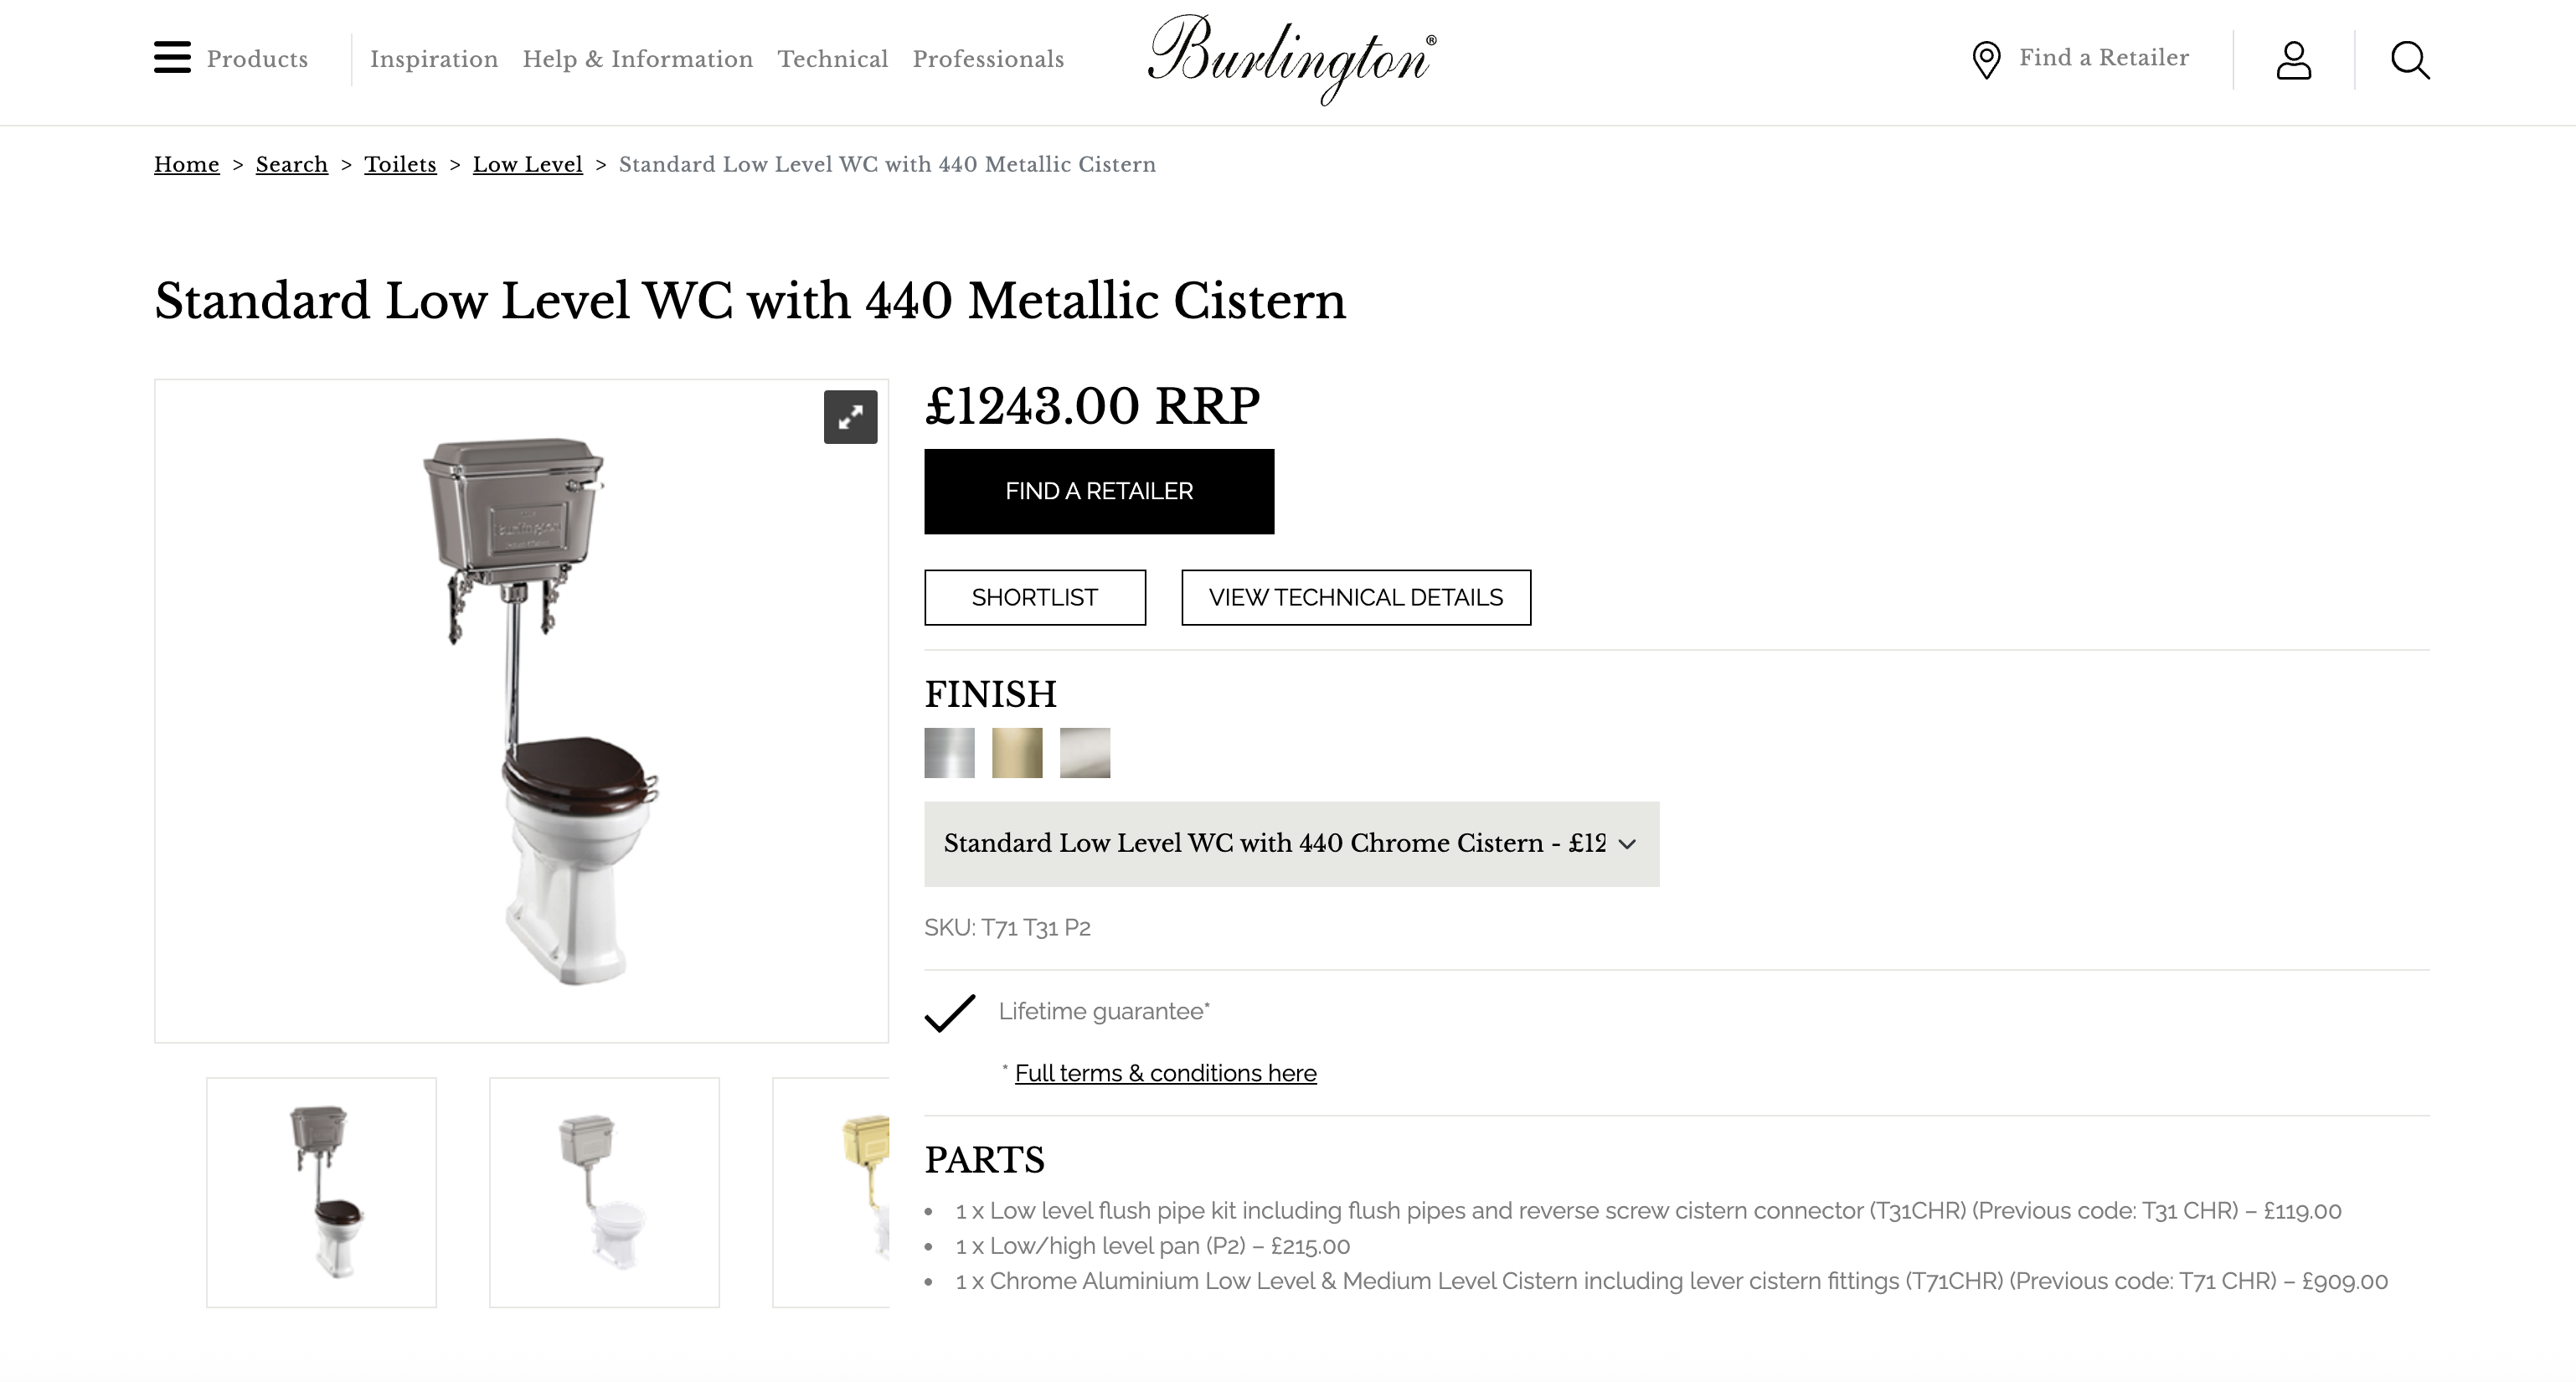This screenshot has height=1382, width=2576.
Task: Open Full terms & conditions link
Action: (x=1166, y=1072)
